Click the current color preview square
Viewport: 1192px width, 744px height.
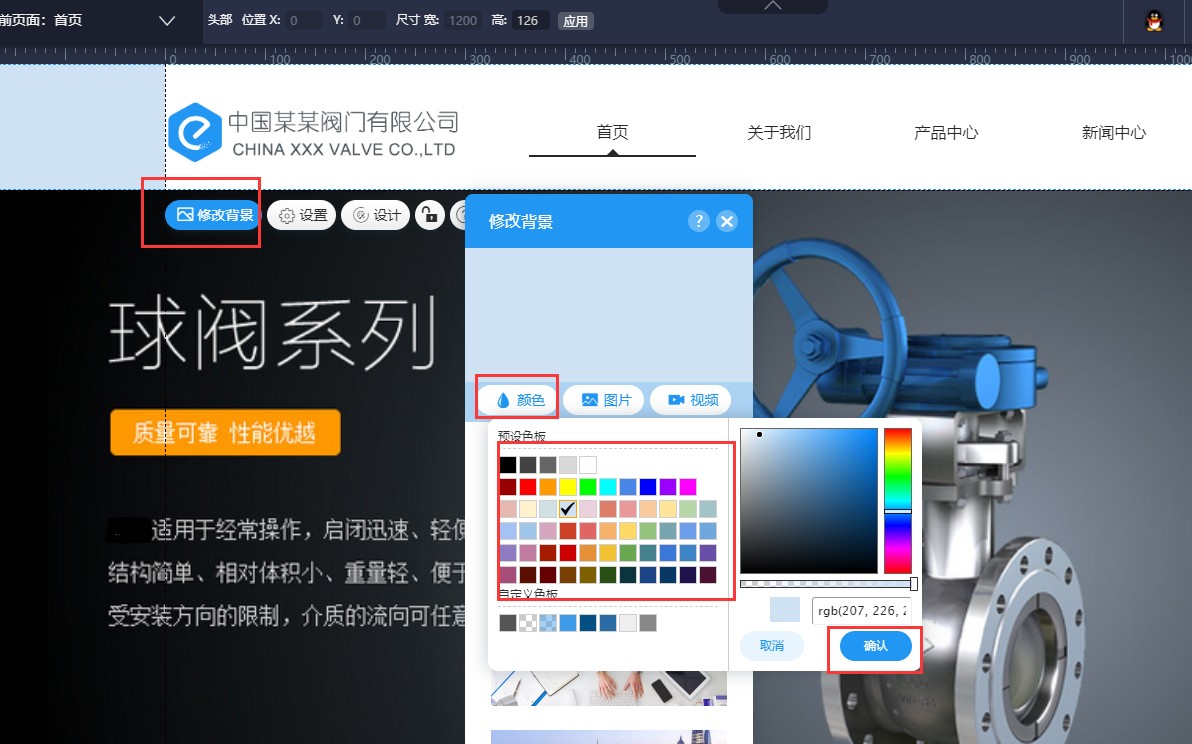tap(785, 609)
